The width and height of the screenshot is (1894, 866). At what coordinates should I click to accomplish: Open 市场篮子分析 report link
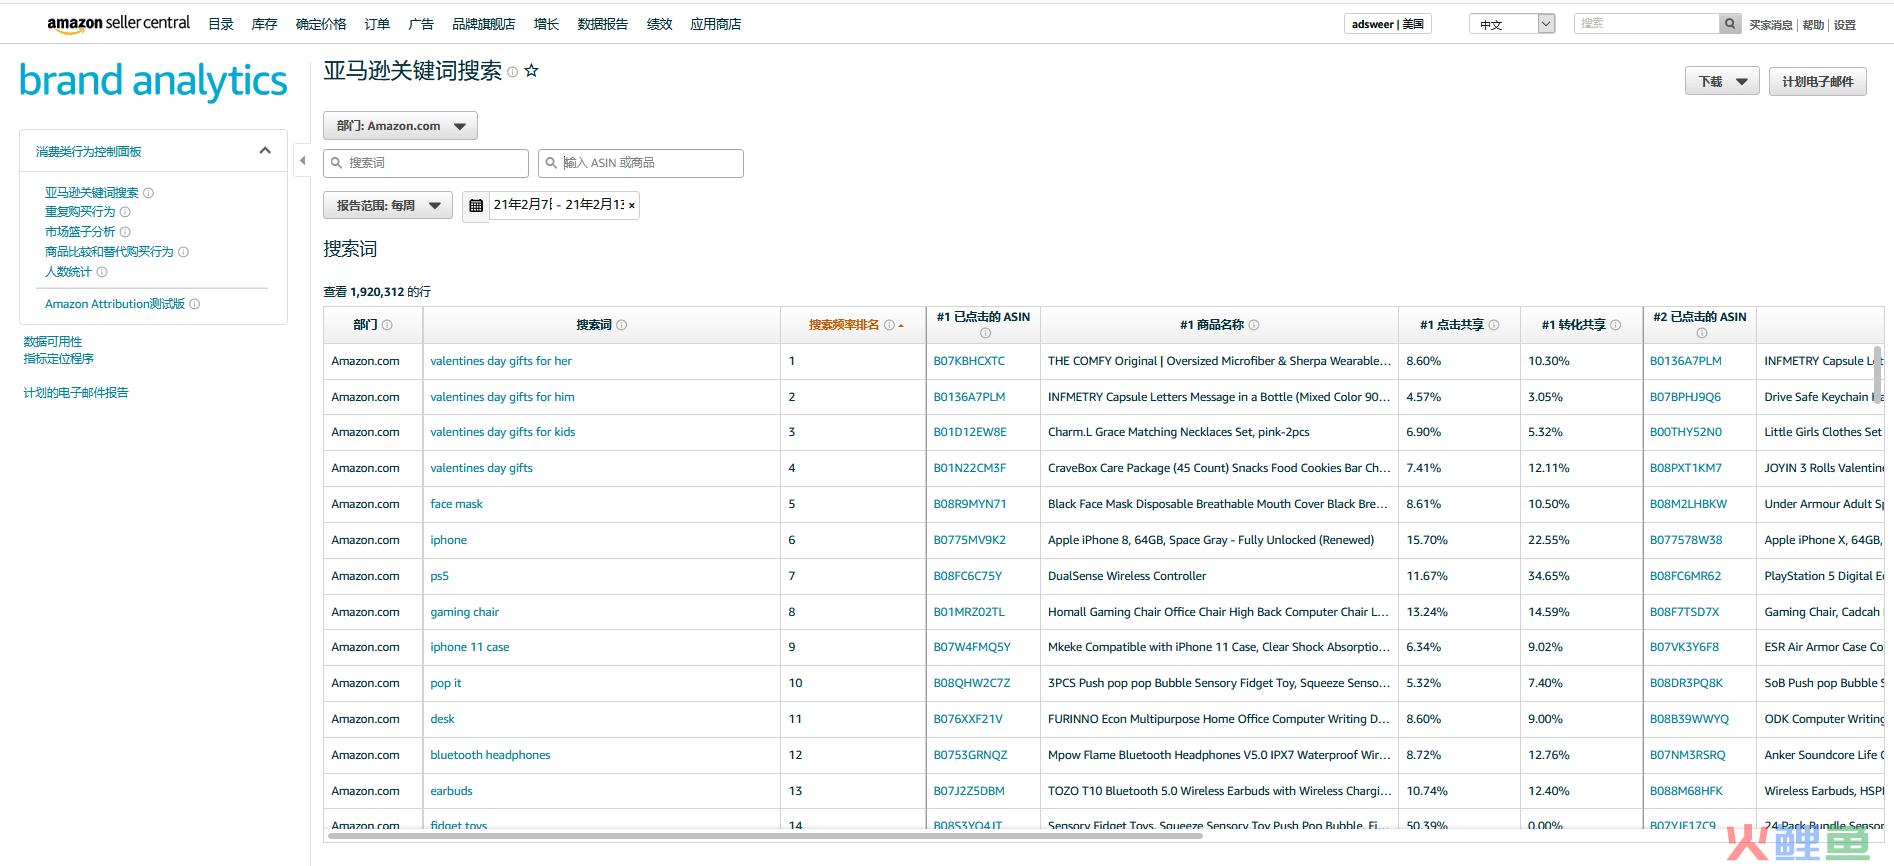coord(80,232)
